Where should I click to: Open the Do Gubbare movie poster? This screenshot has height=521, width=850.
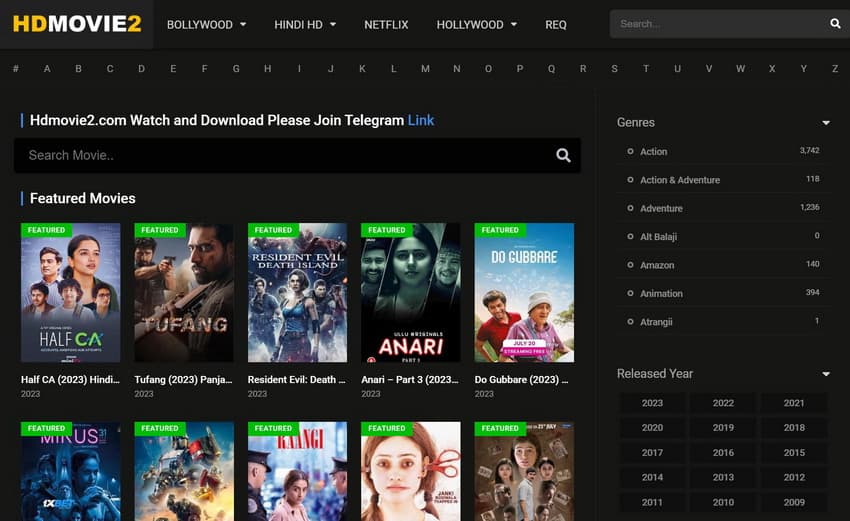(524, 292)
